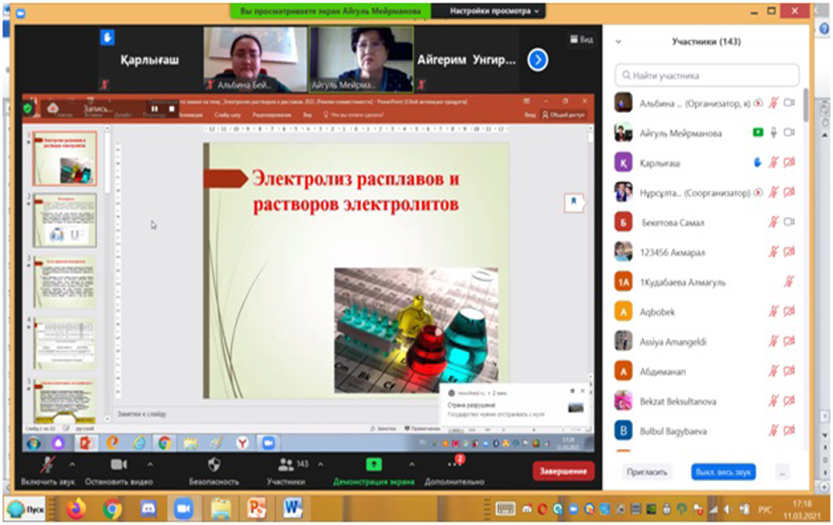Open the Безопасность shield menu
The image size is (833, 525).
(x=214, y=470)
